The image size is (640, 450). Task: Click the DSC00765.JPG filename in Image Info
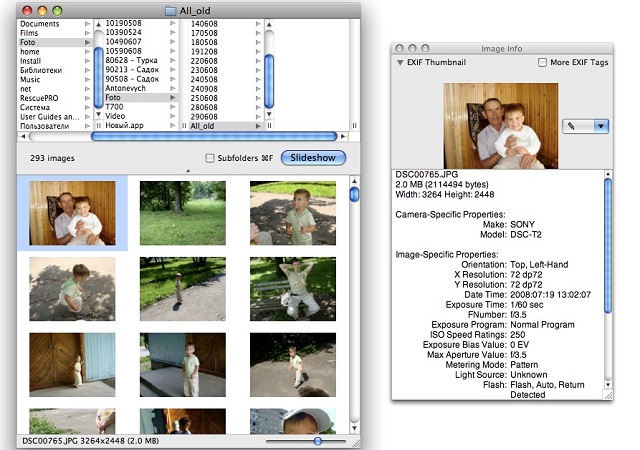[427, 174]
